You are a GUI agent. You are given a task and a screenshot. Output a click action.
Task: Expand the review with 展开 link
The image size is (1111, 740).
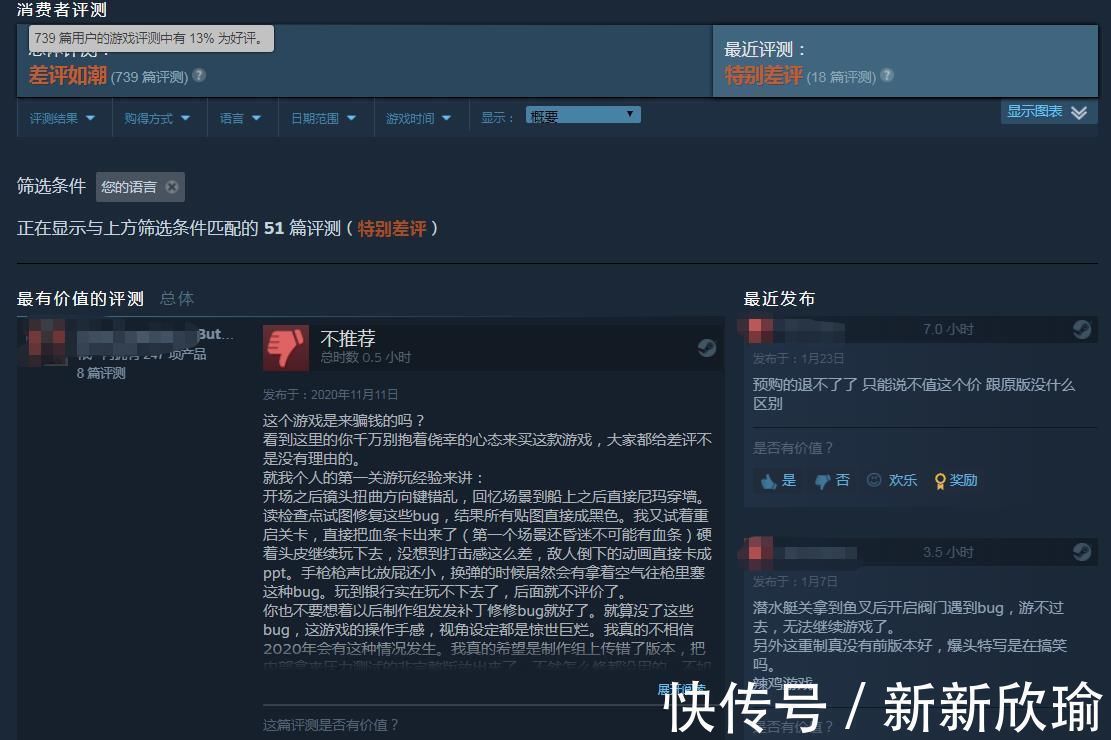[x=683, y=687]
